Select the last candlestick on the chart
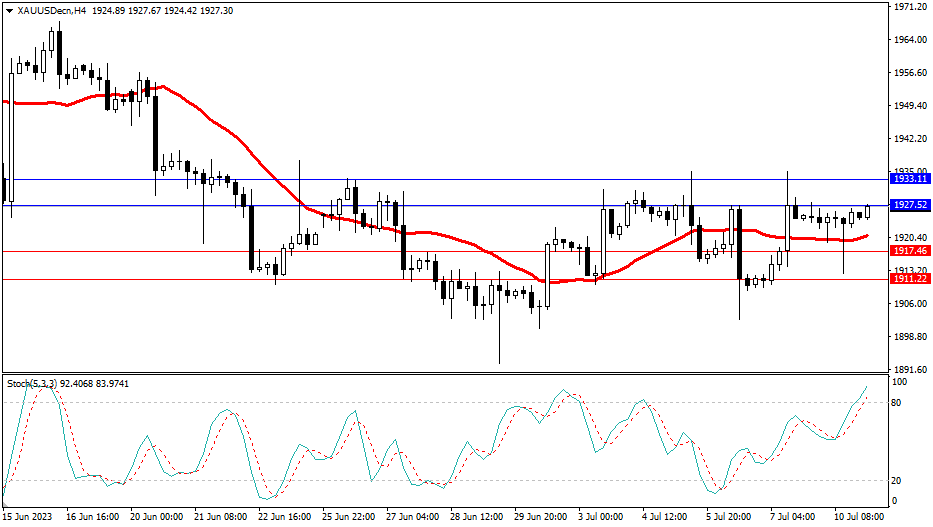933x527 pixels. 868,210
